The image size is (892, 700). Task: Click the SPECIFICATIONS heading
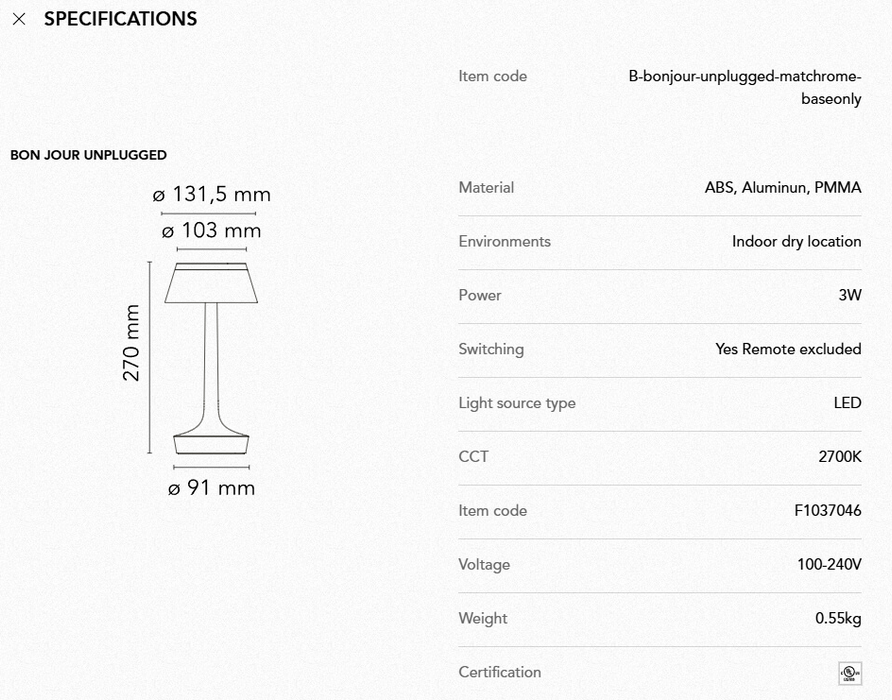point(120,19)
